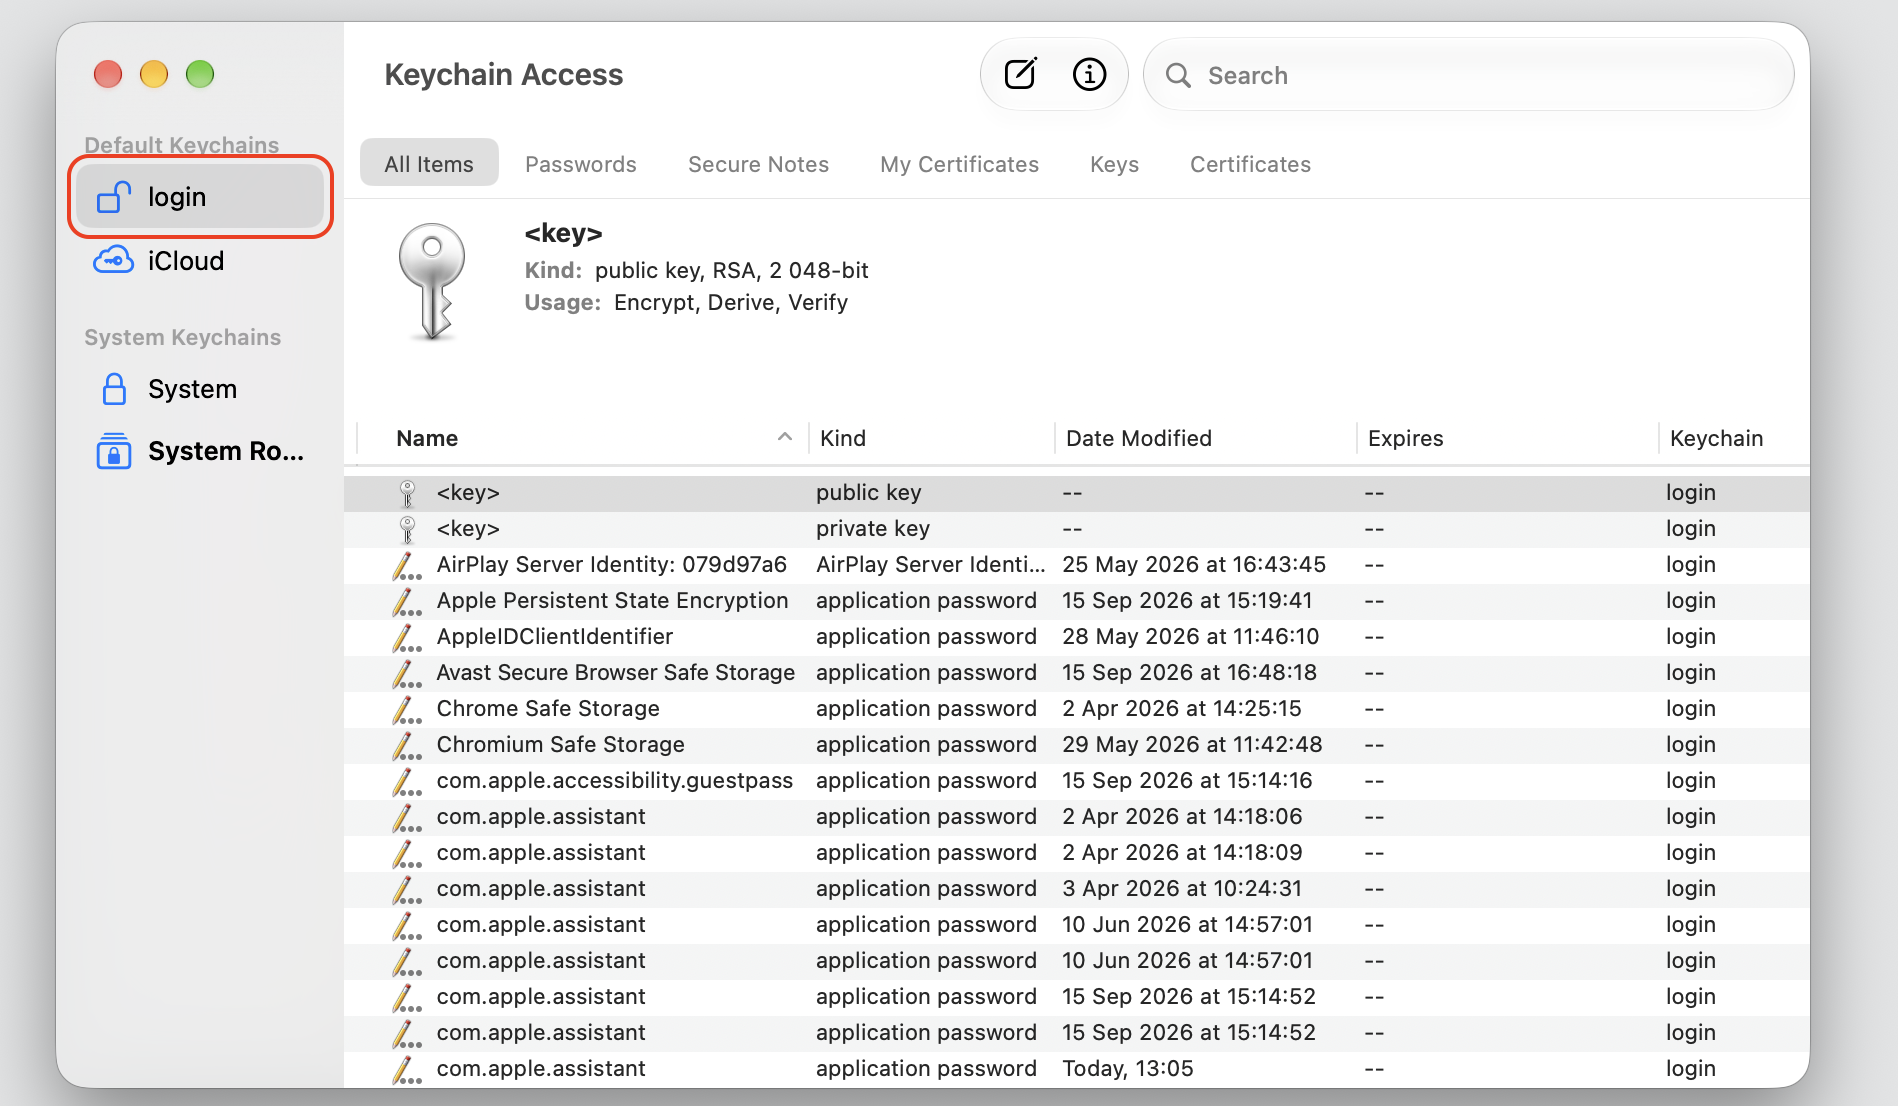Open the My Certificates tab

(x=959, y=164)
